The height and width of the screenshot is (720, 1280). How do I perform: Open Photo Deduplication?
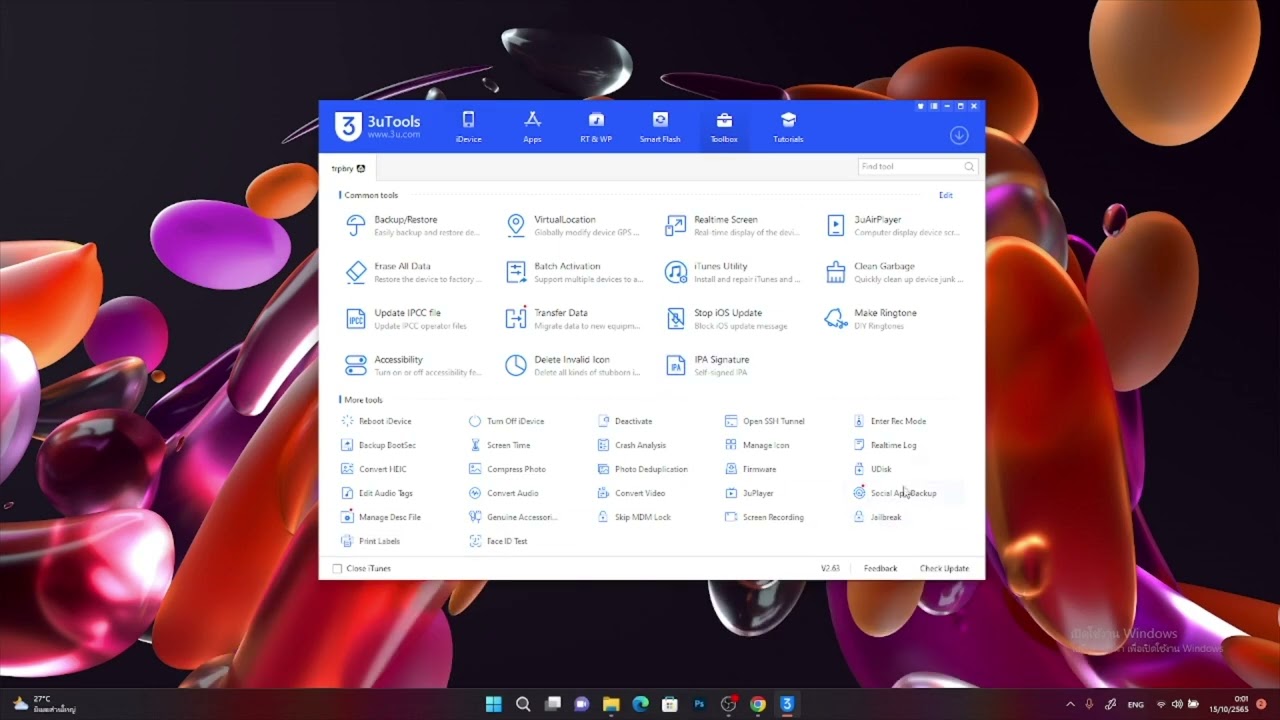[643, 469]
